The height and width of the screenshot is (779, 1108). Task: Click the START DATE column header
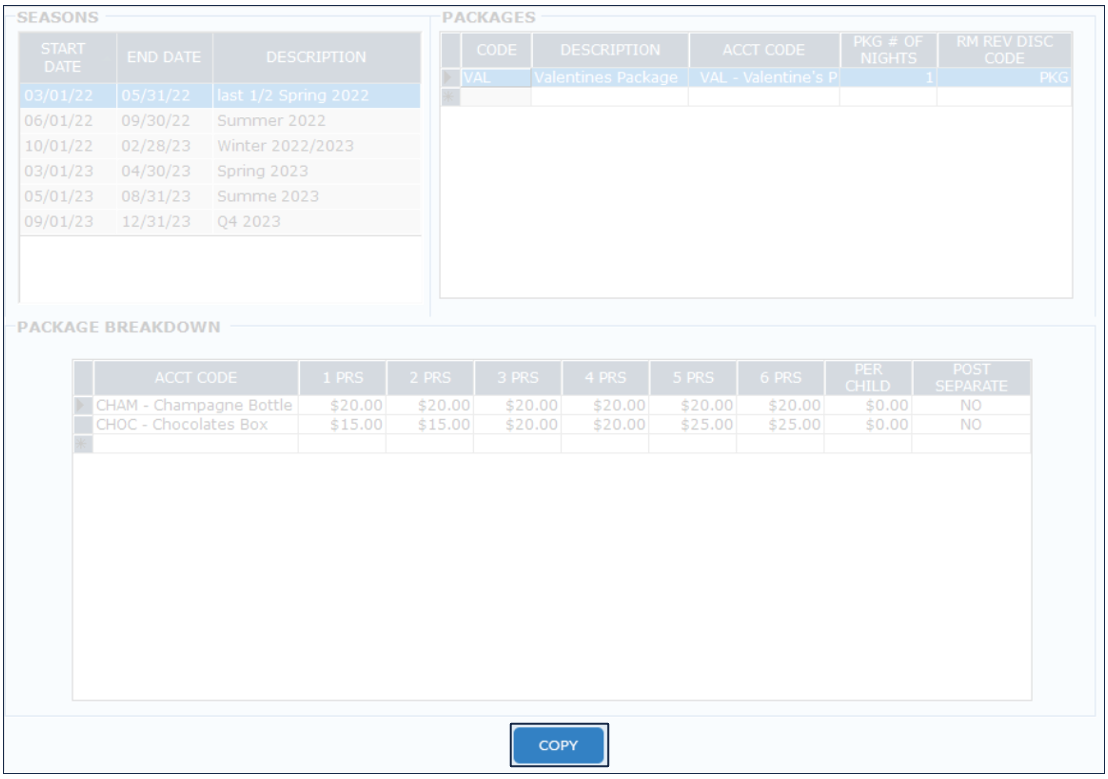tap(68, 57)
